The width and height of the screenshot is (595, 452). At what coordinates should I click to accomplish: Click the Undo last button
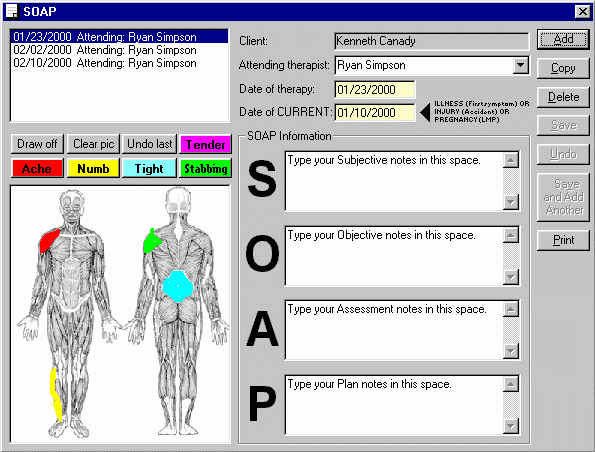150,144
